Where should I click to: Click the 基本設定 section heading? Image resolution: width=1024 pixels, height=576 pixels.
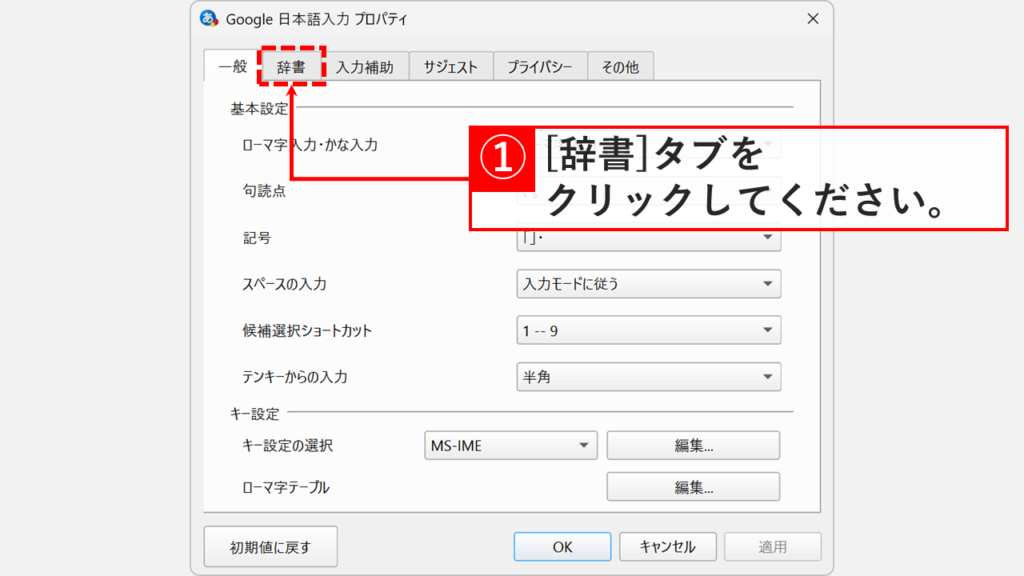pyautogui.click(x=259, y=108)
